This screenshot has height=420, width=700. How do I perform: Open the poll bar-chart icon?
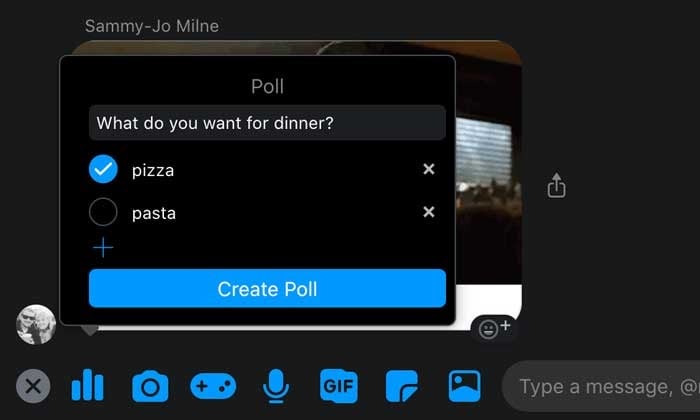(88, 385)
